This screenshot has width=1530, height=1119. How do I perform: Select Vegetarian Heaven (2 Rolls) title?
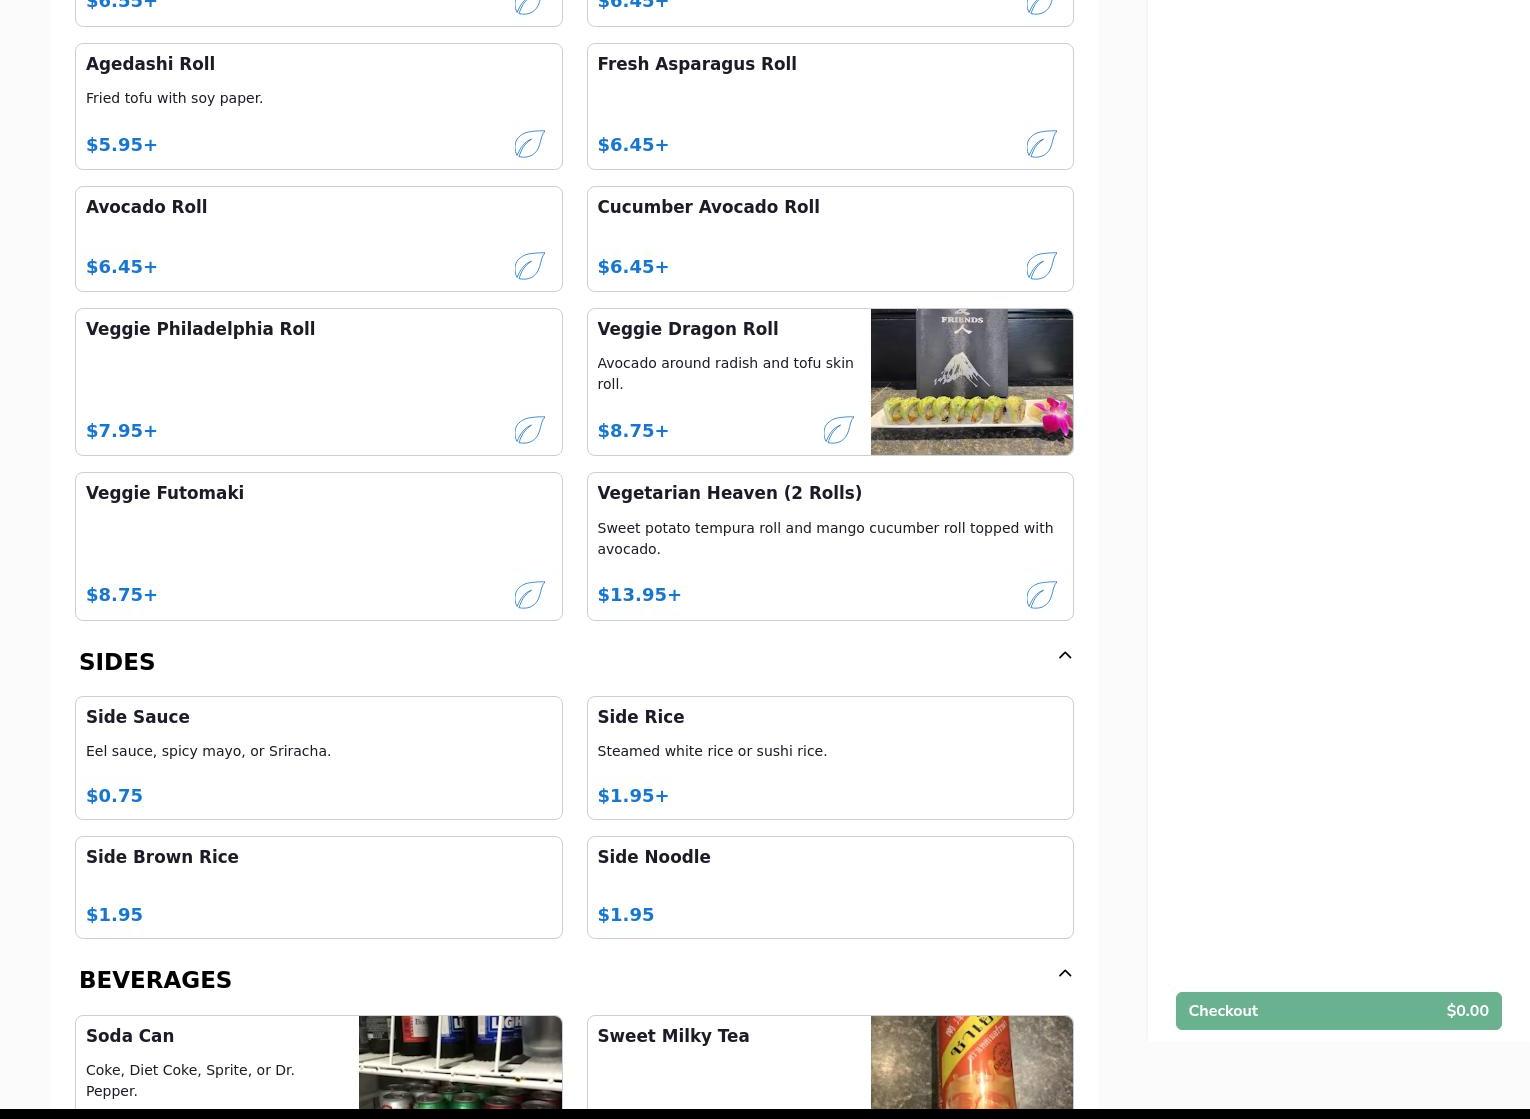[x=729, y=493]
